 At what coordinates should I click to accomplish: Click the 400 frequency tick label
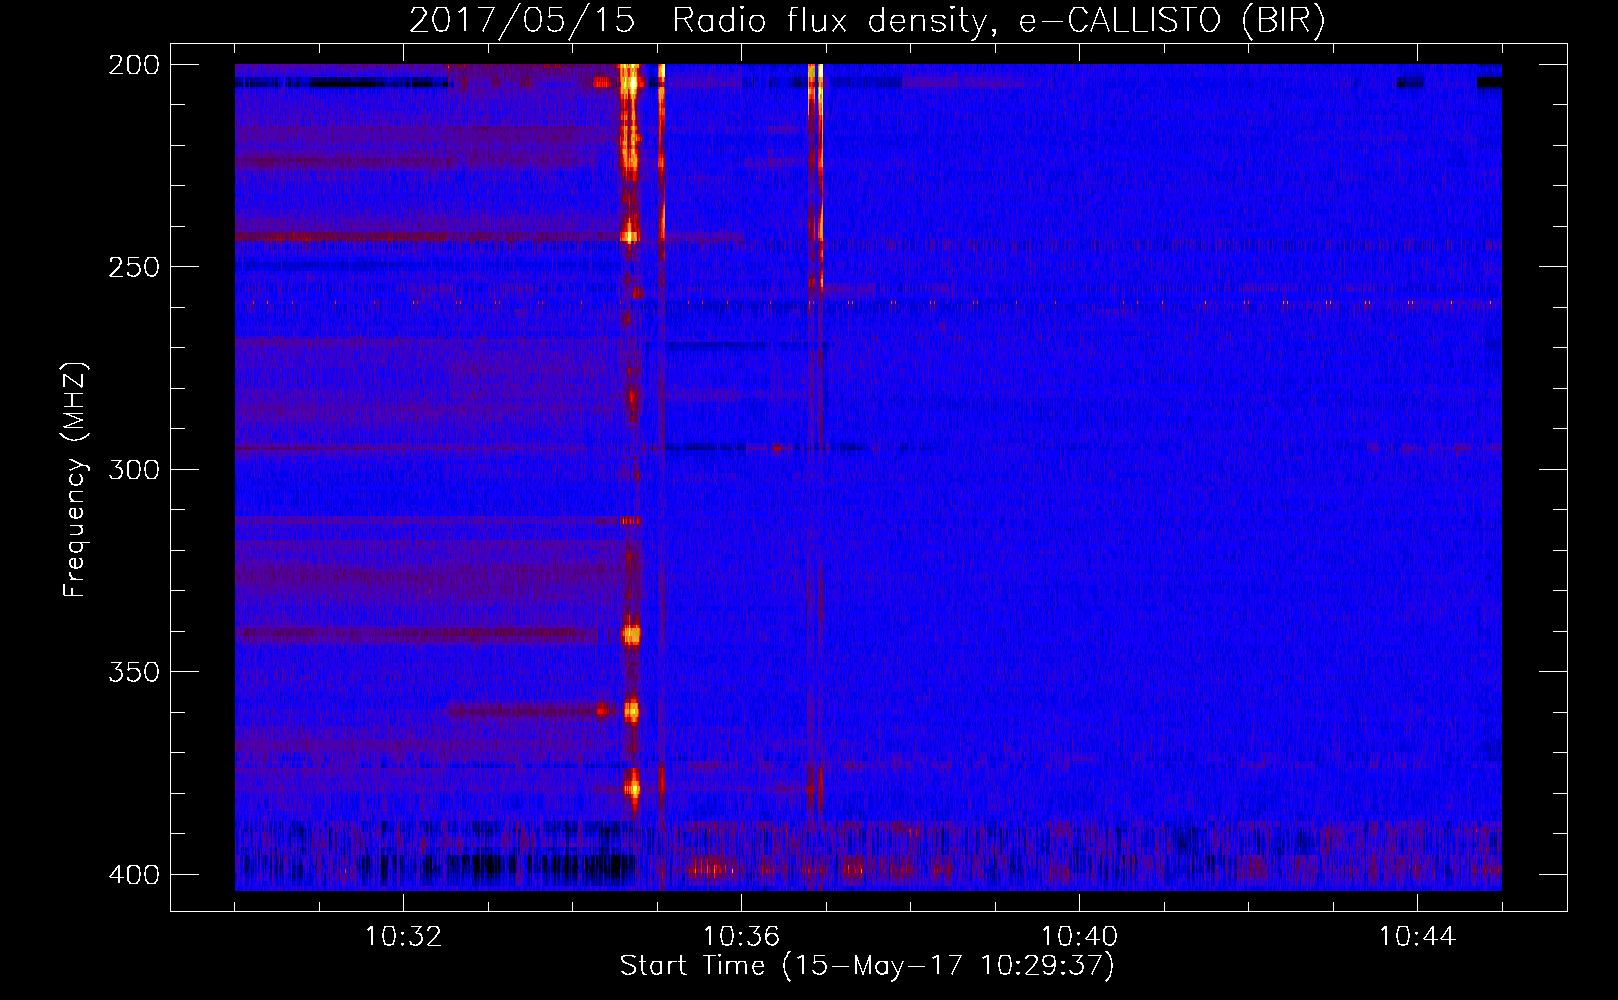pyautogui.click(x=133, y=875)
